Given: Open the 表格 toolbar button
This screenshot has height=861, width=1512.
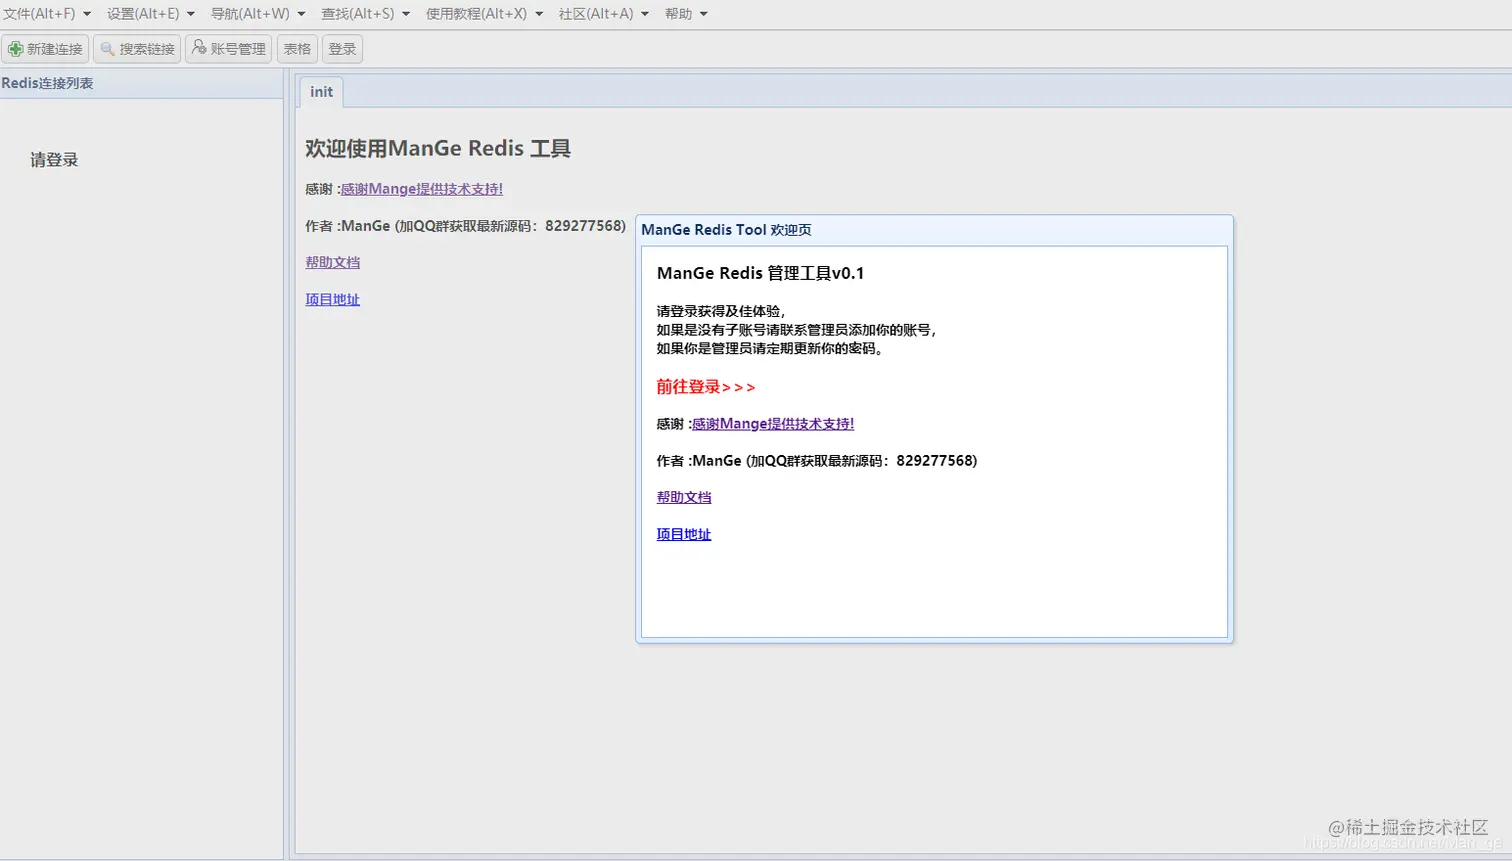Looking at the screenshot, I should [297, 49].
